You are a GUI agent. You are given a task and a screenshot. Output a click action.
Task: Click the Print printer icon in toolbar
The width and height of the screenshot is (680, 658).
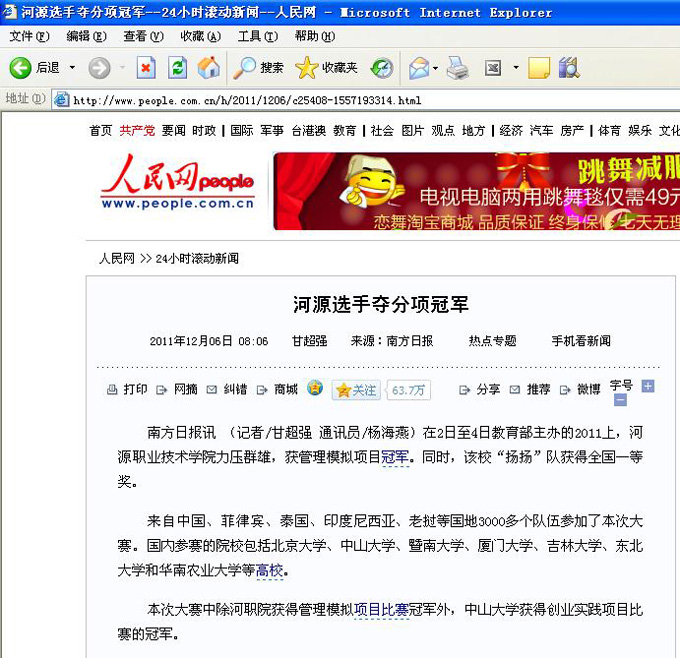[x=457, y=68]
